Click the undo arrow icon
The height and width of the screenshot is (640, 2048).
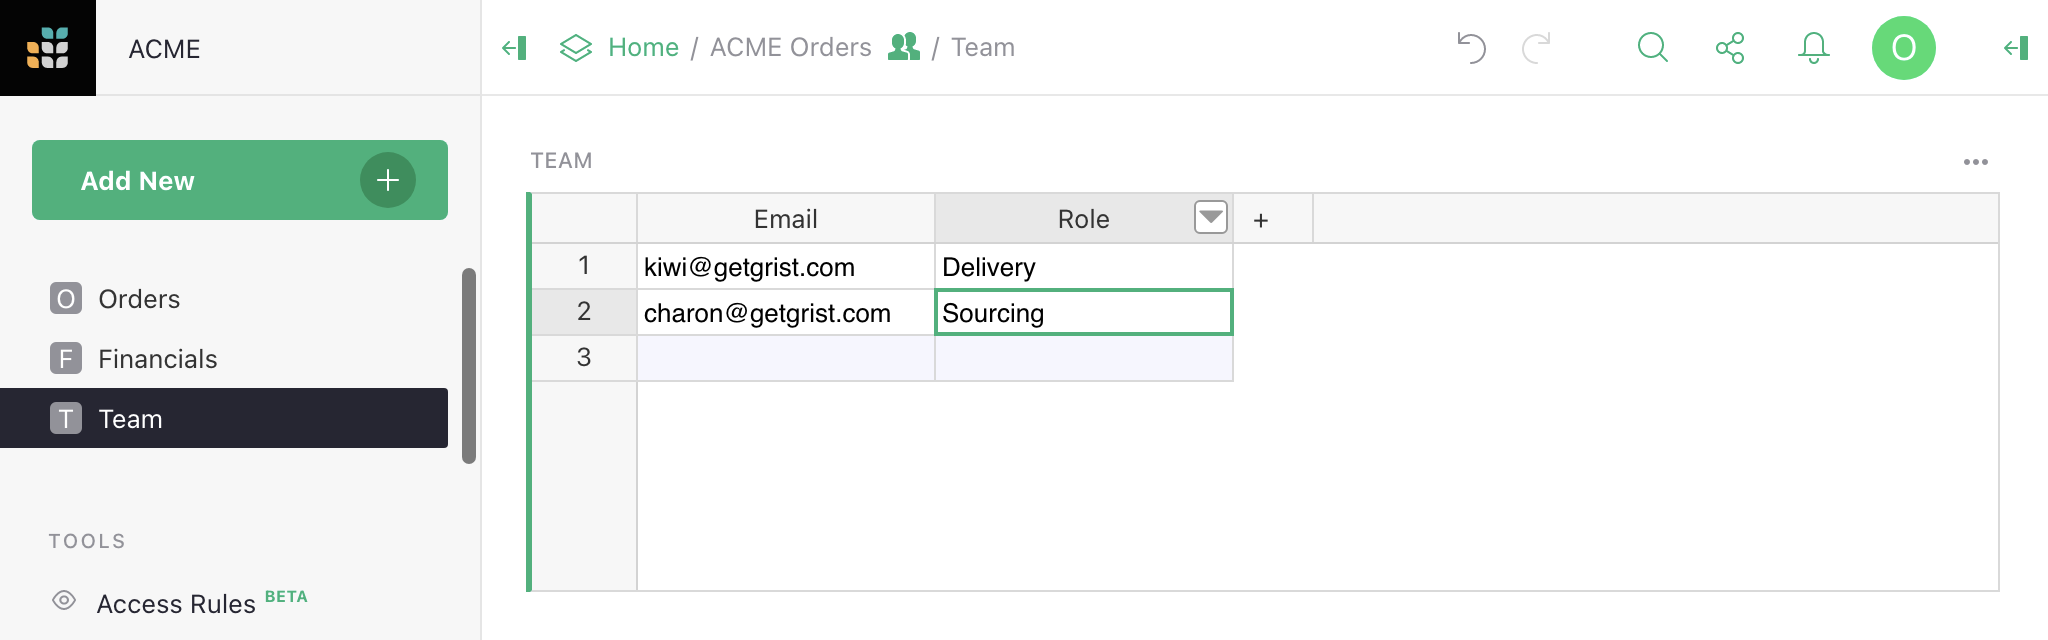click(x=1471, y=48)
